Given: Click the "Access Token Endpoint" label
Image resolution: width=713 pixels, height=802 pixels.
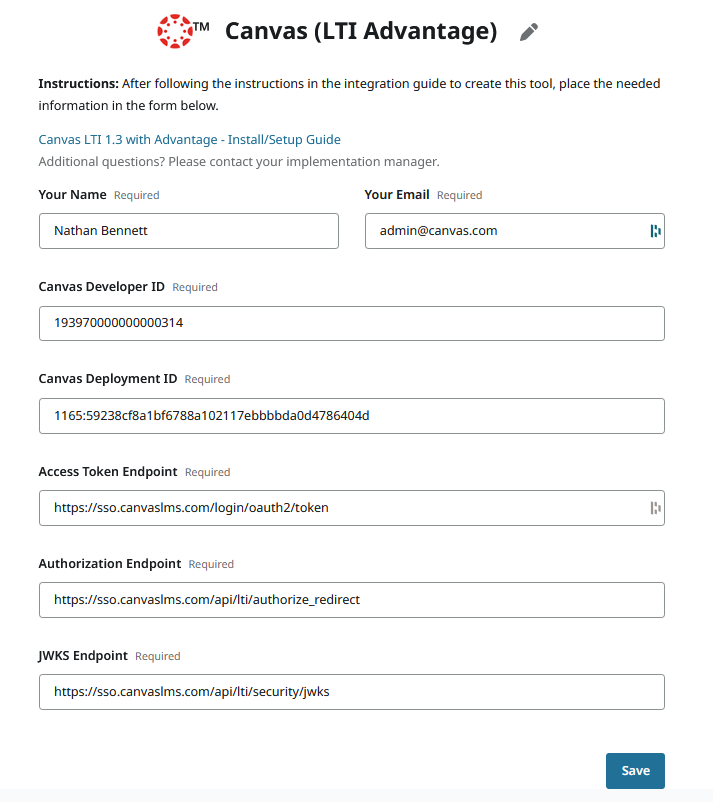Looking at the screenshot, I should click(108, 472).
